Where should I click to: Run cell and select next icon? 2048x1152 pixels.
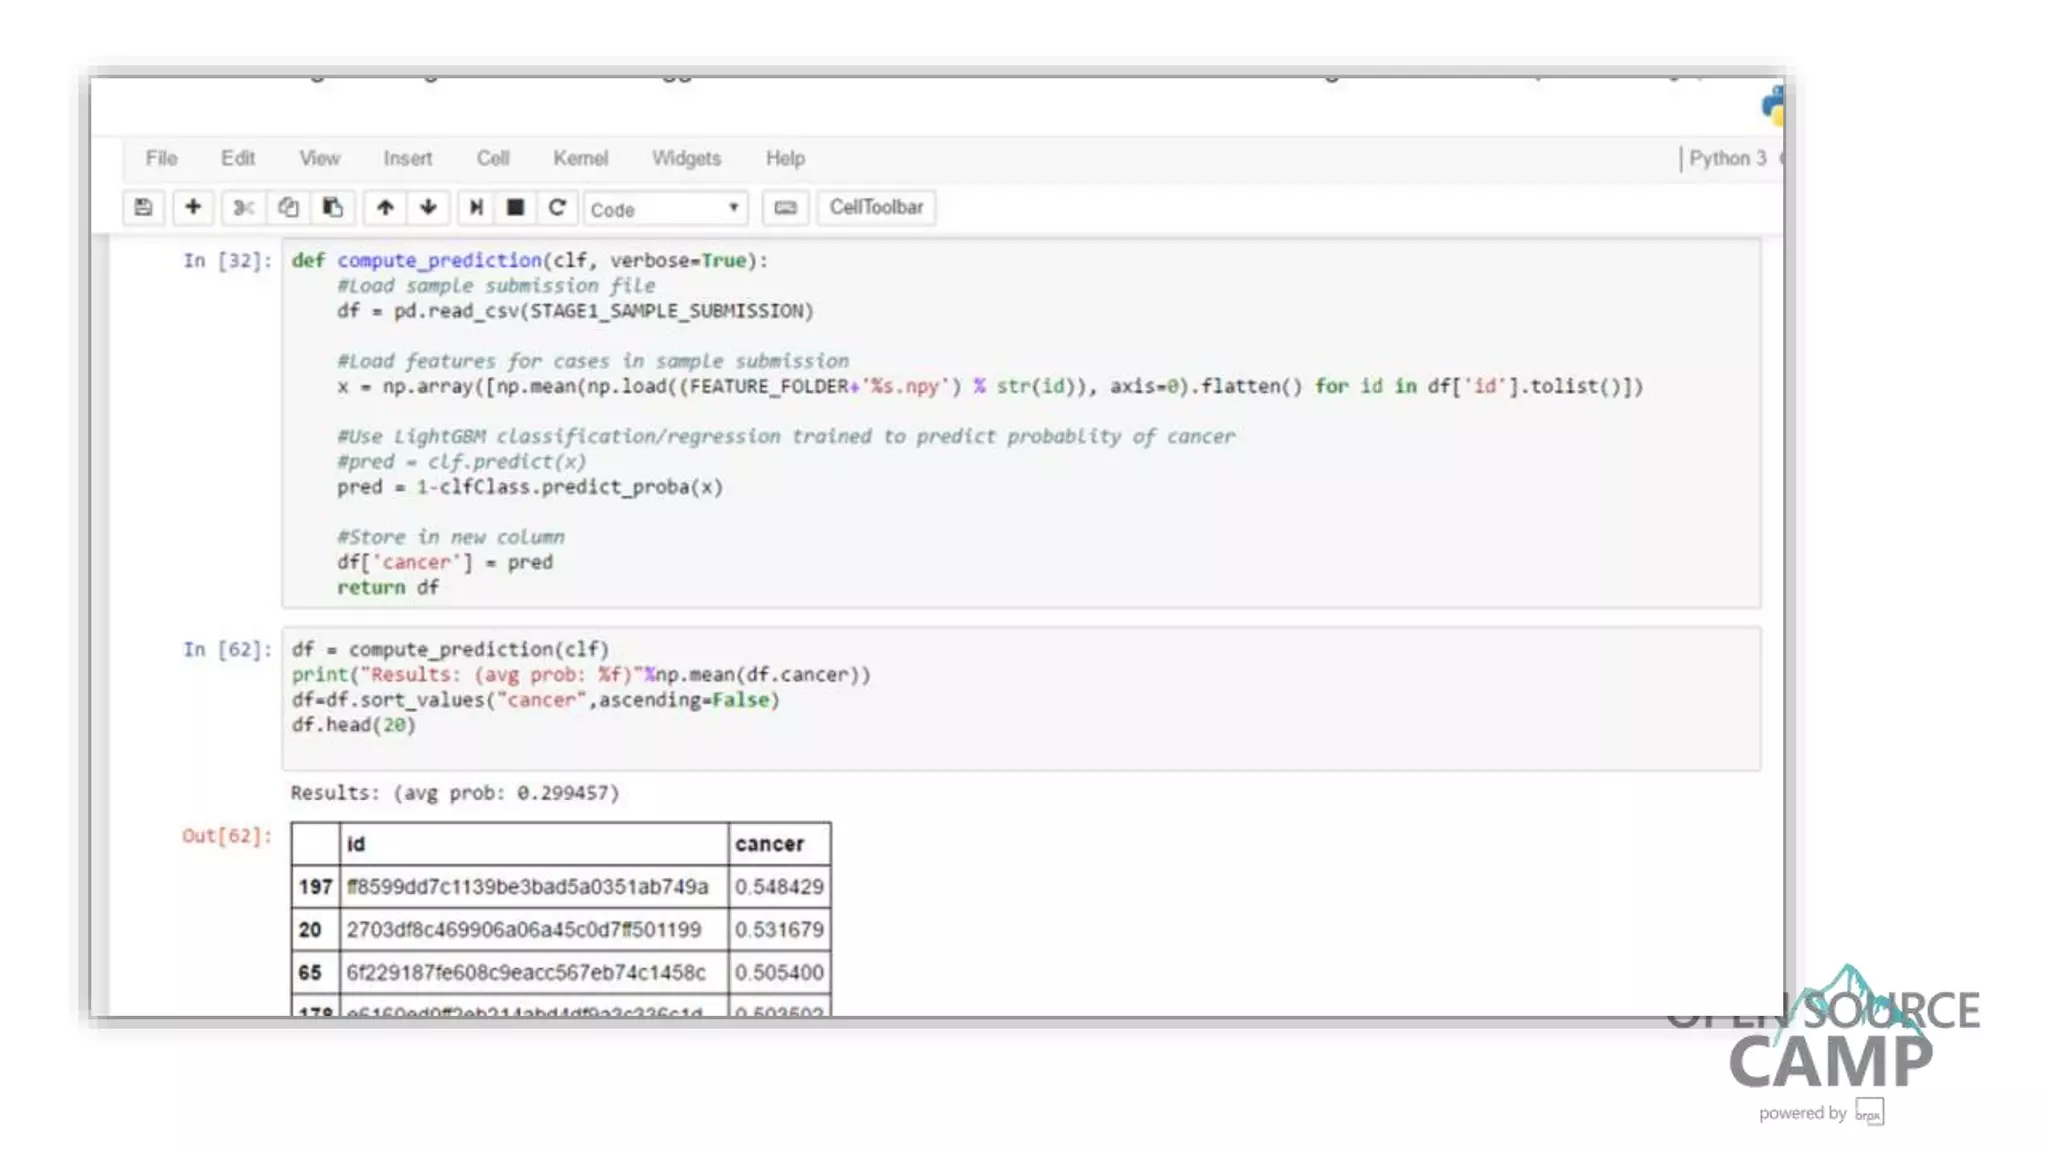tap(476, 207)
